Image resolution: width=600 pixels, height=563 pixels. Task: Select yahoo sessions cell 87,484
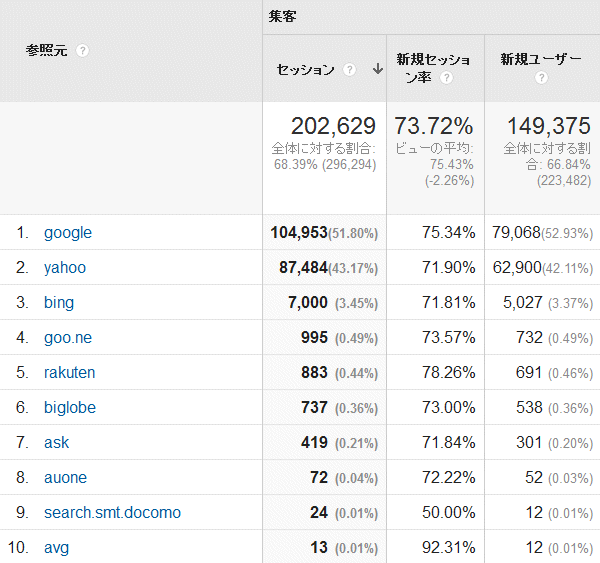[x=303, y=268]
